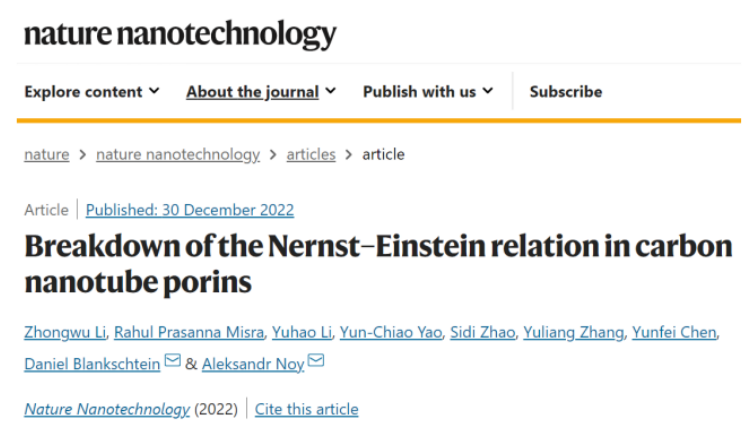The width and height of the screenshot is (745, 443).
Task: Navigate to articles breadcrumb
Action: click(311, 154)
